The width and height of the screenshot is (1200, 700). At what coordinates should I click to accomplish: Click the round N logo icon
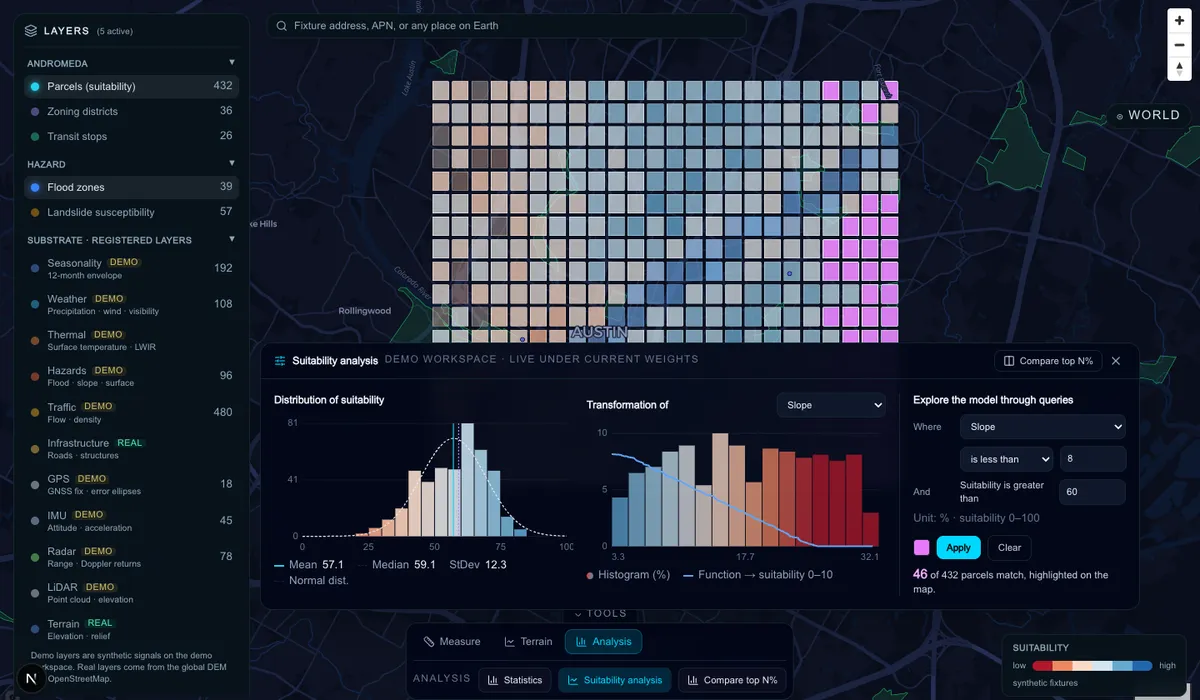(33, 680)
